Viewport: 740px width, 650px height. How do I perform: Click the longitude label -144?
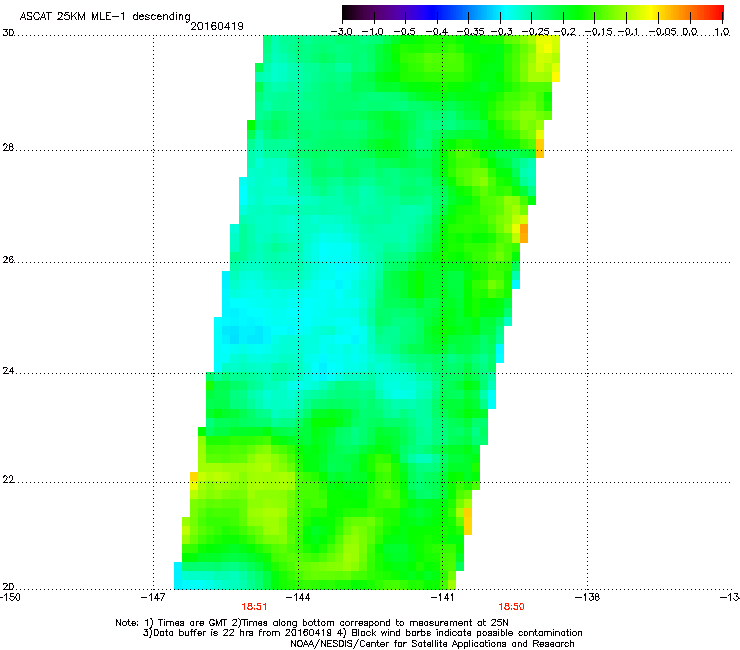coord(298,597)
